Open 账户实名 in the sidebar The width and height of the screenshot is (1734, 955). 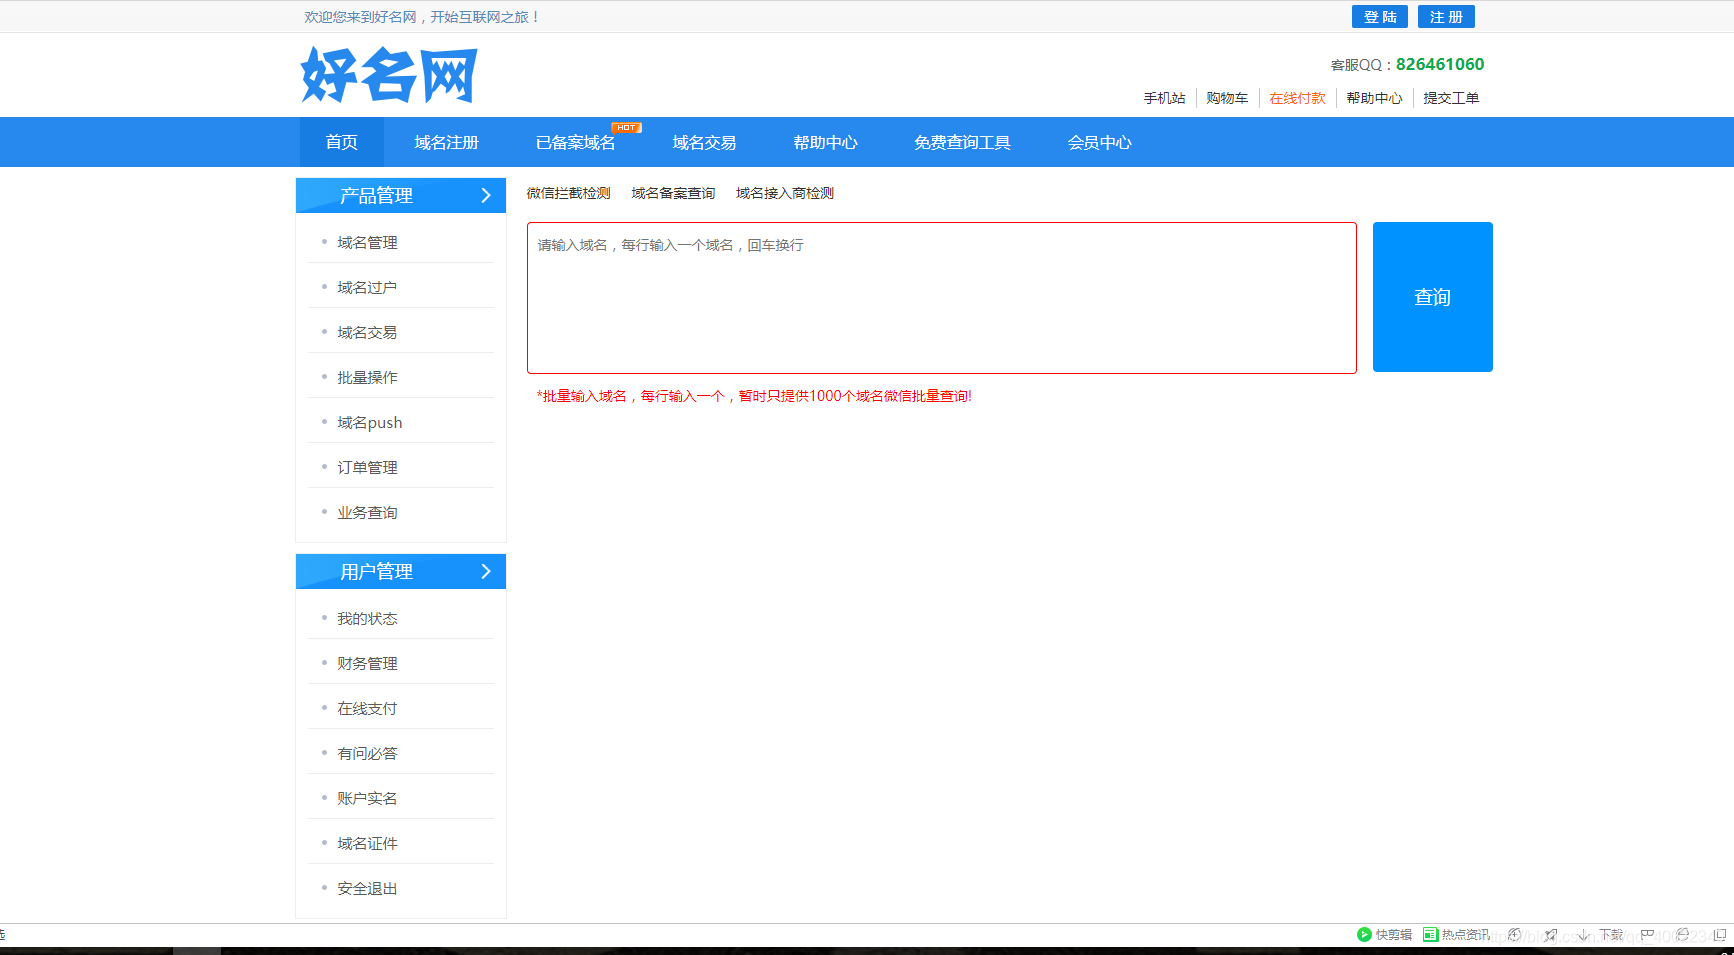tap(367, 799)
